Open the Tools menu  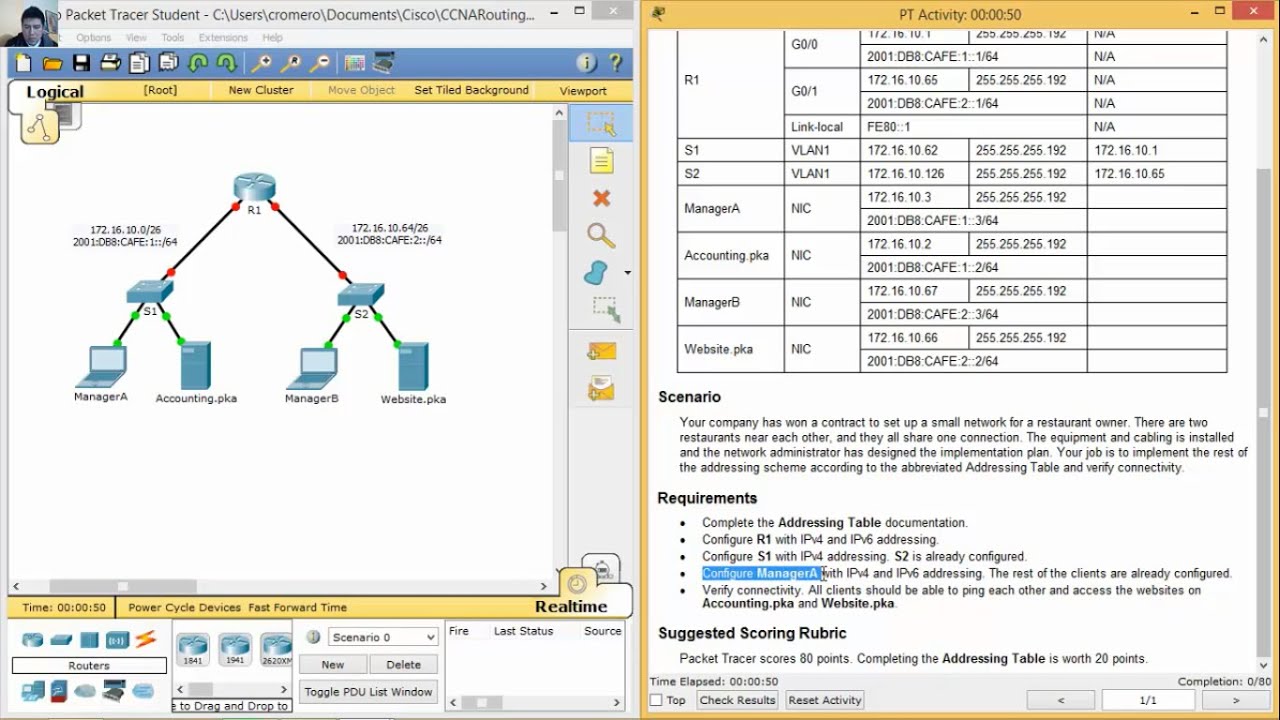[x=172, y=38]
